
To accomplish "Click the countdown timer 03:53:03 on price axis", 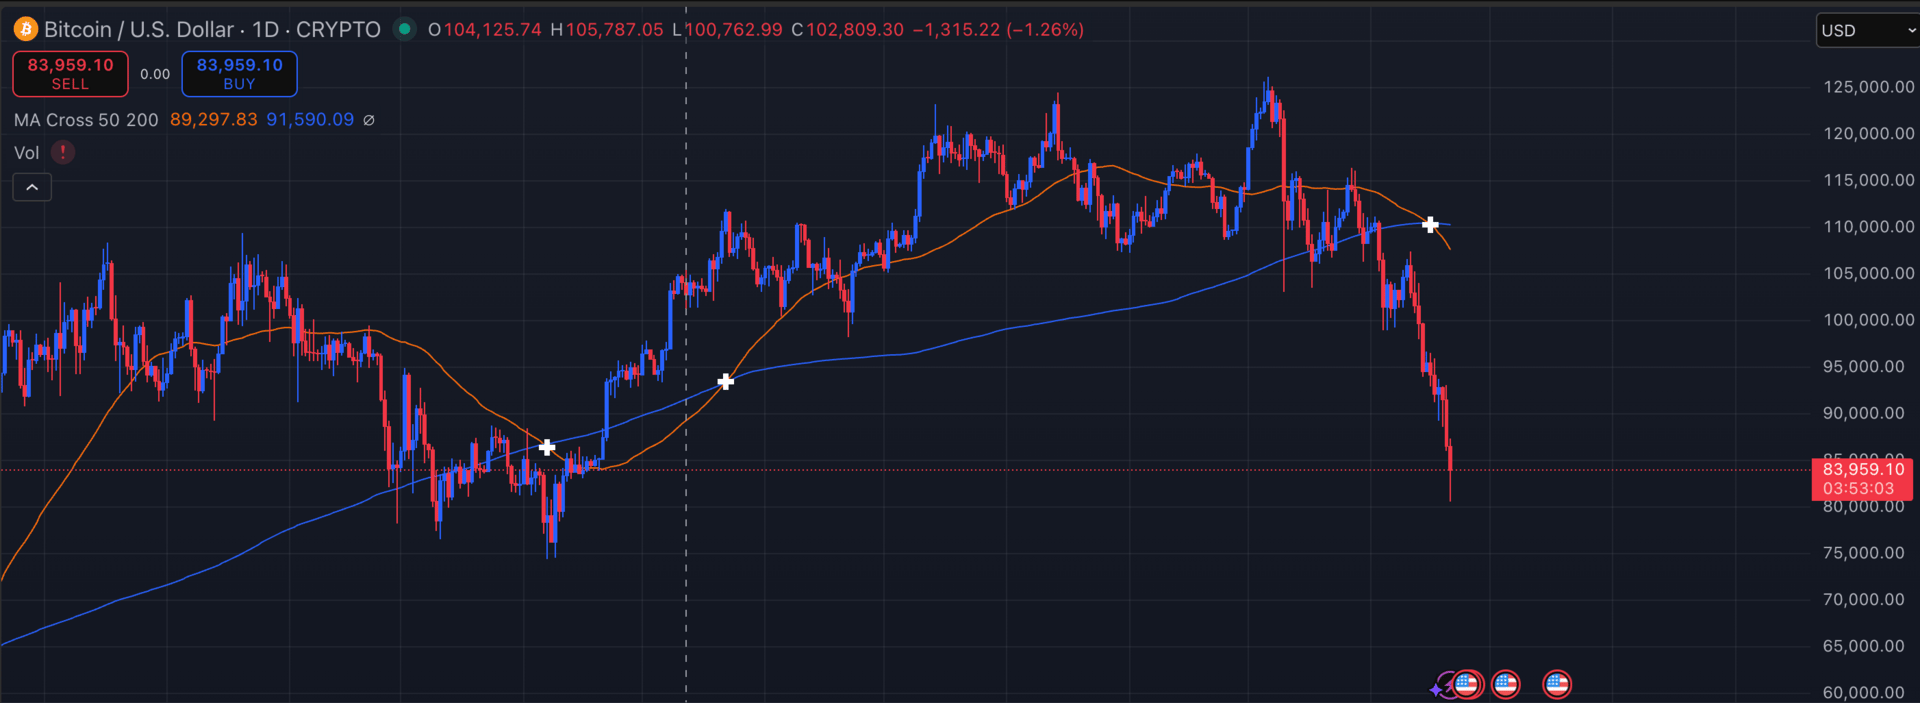I will click(x=1858, y=489).
